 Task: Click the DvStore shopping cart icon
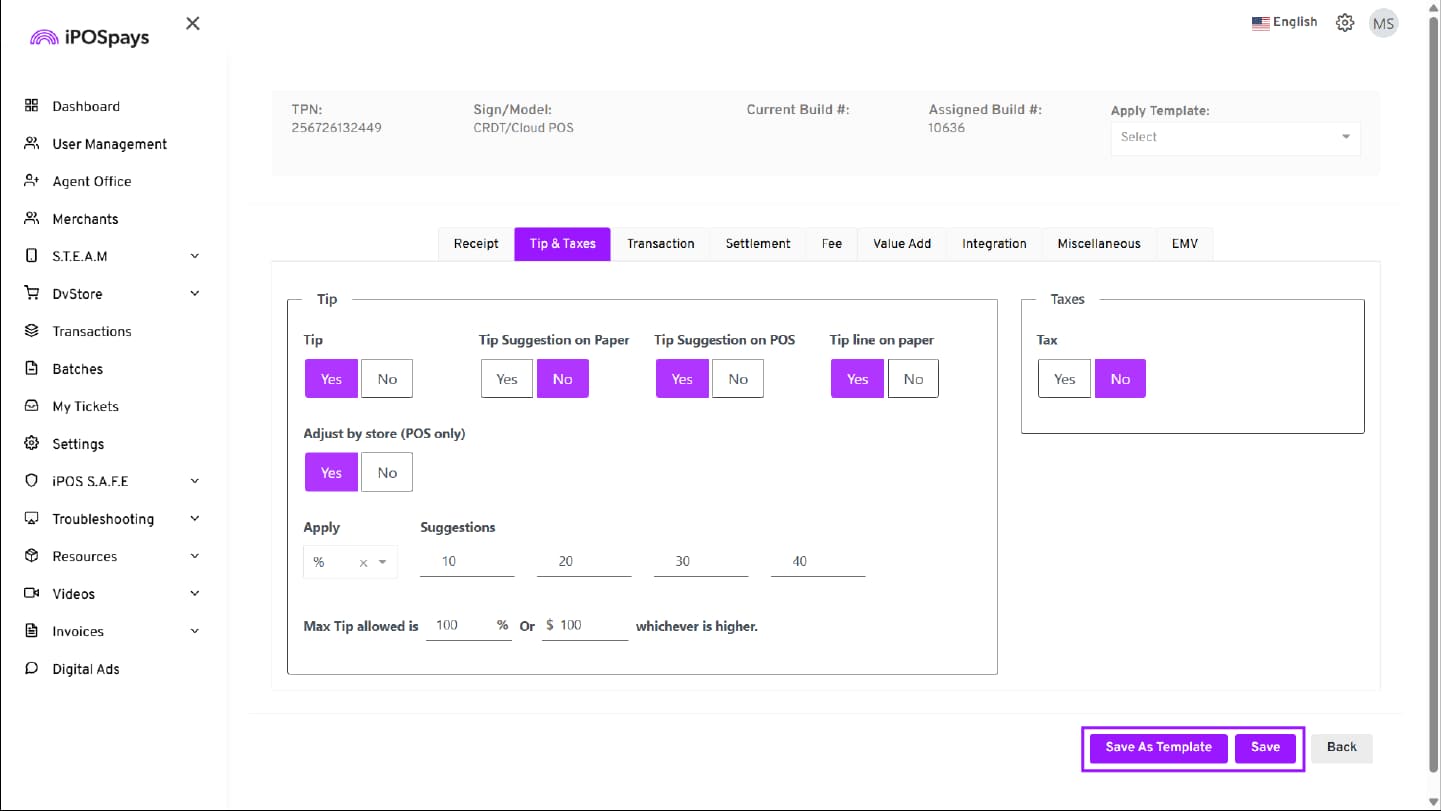click(31, 293)
